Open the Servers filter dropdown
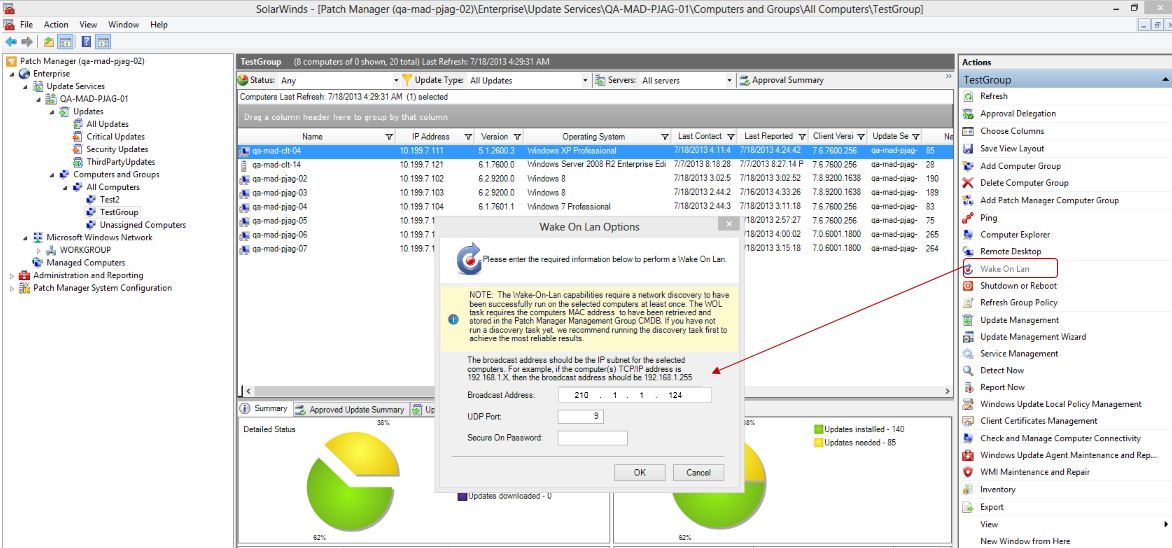 730,80
